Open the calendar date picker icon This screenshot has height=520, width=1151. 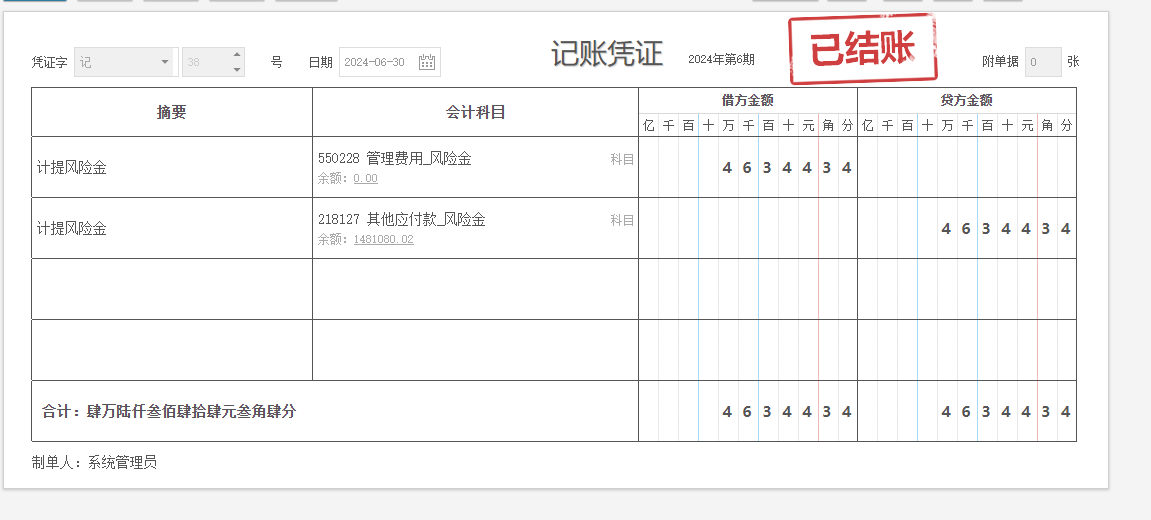click(x=427, y=62)
